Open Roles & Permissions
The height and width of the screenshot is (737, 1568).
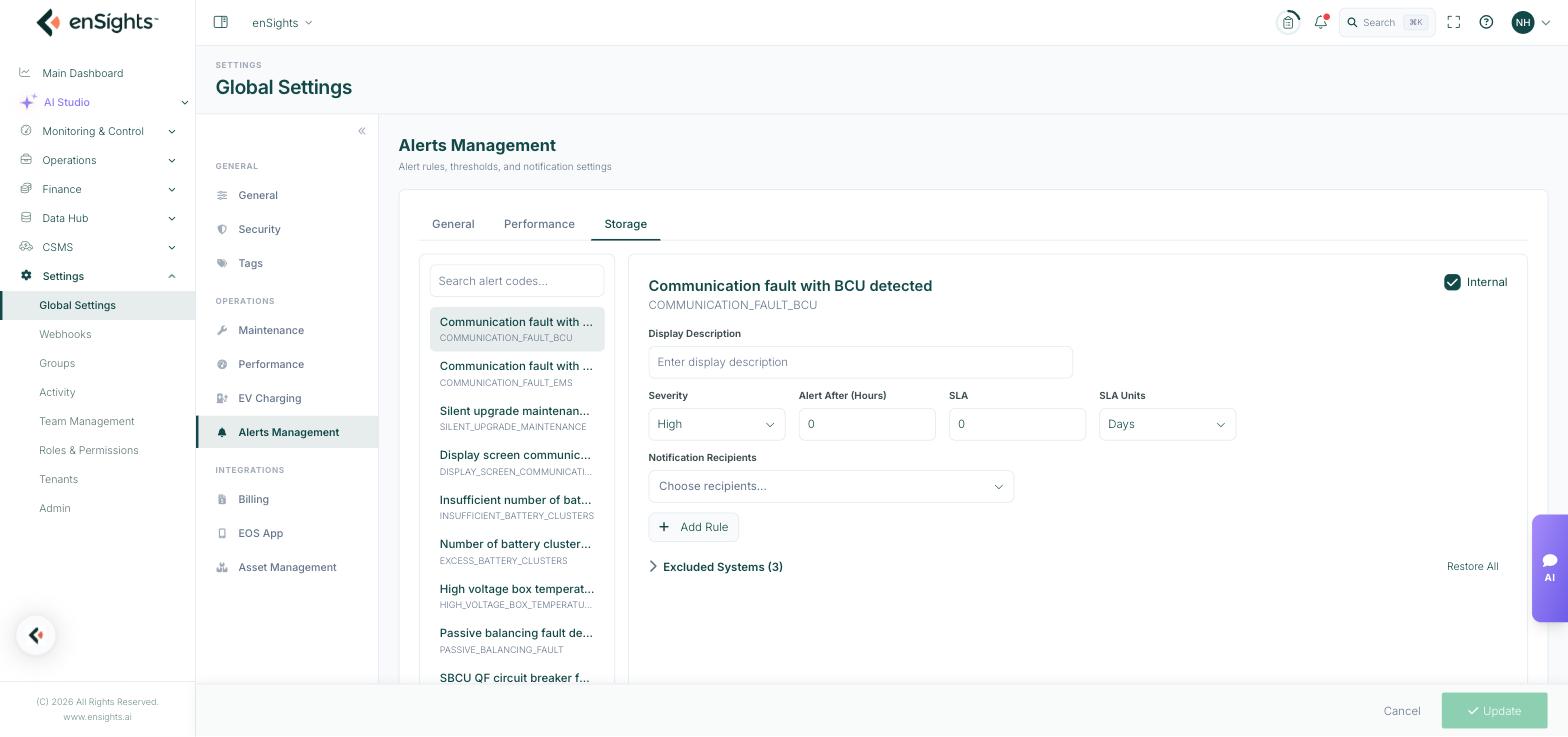tap(89, 450)
